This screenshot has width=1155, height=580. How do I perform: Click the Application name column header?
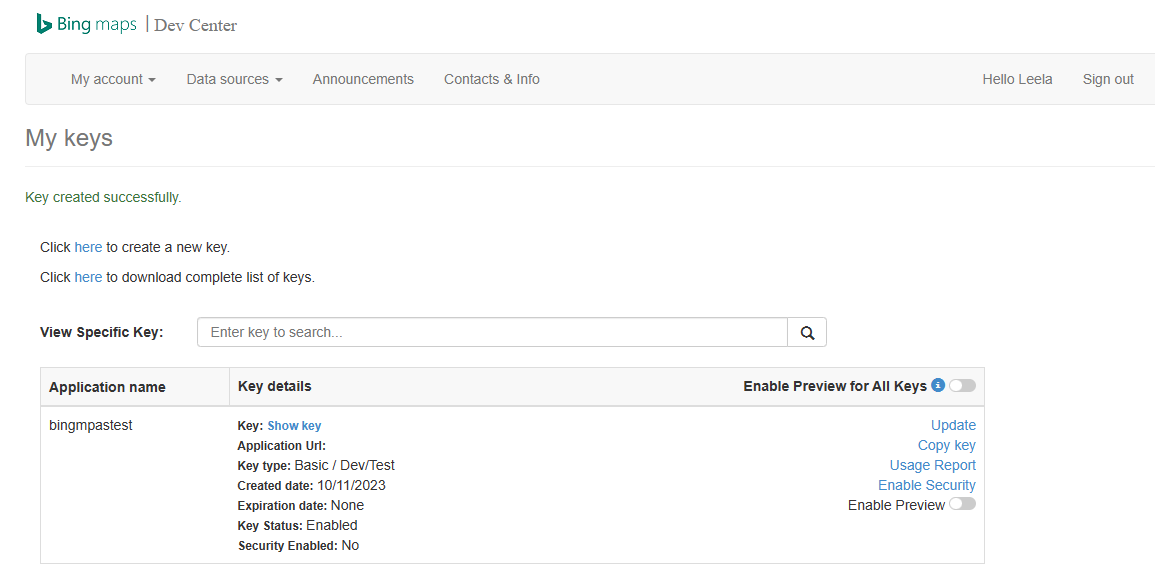(x=108, y=387)
